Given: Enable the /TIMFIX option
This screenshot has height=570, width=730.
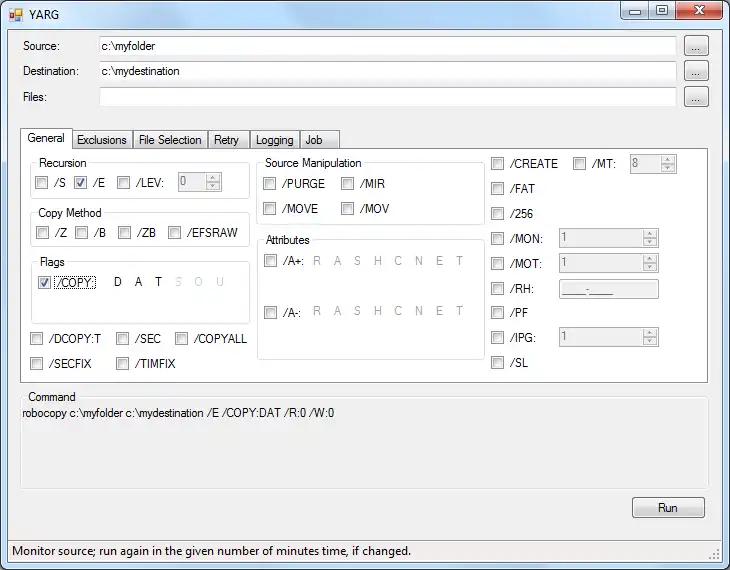Looking at the screenshot, I should (x=122, y=363).
